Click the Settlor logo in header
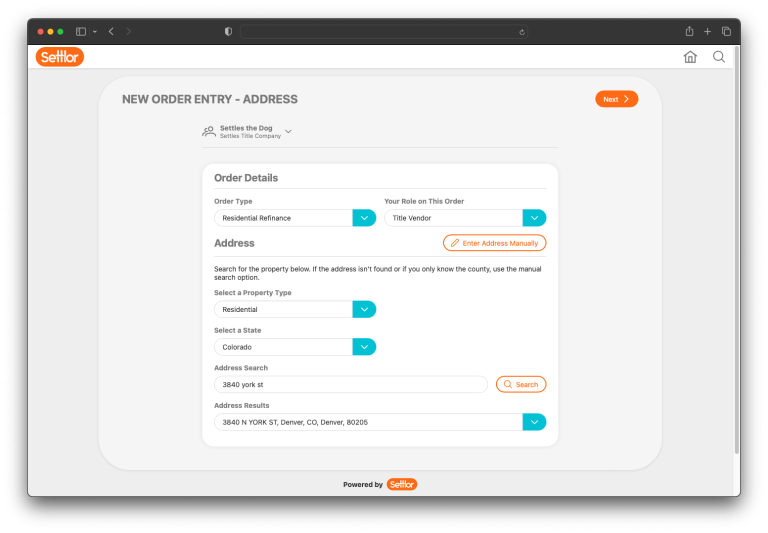The width and height of the screenshot is (768, 533). coord(59,57)
